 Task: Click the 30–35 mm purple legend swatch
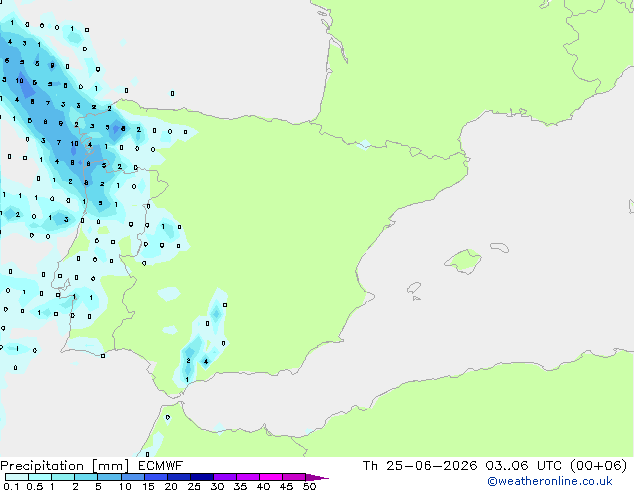coord(224,477)
